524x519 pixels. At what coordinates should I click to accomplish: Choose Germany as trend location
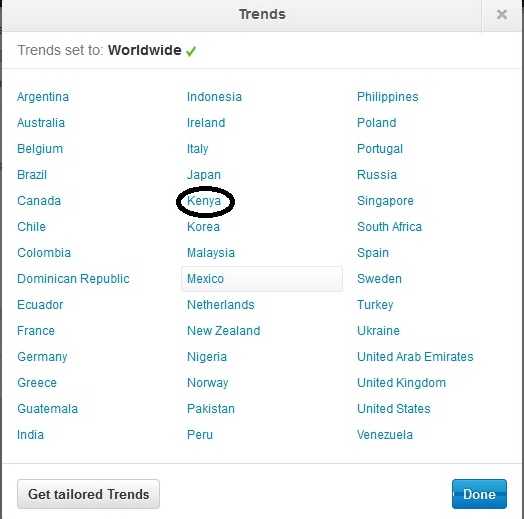coord(42,357)
